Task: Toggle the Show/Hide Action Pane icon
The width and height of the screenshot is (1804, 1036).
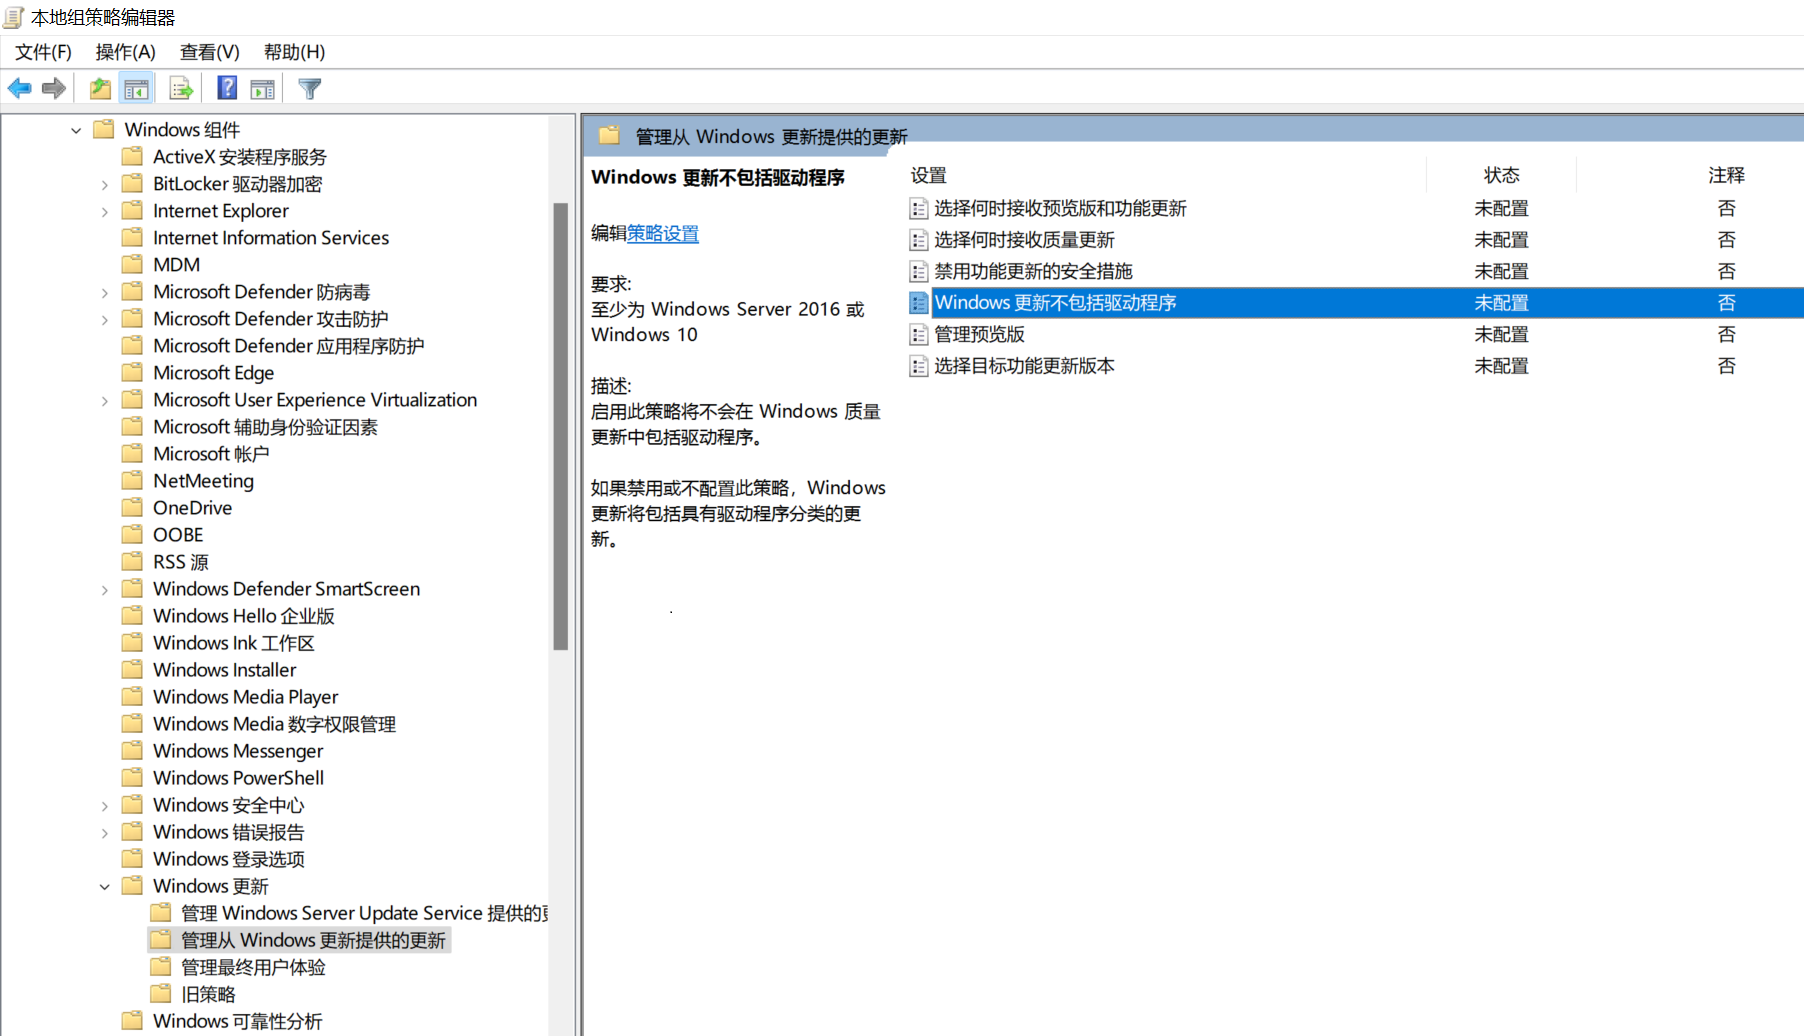Action: [x=263, y=89]
